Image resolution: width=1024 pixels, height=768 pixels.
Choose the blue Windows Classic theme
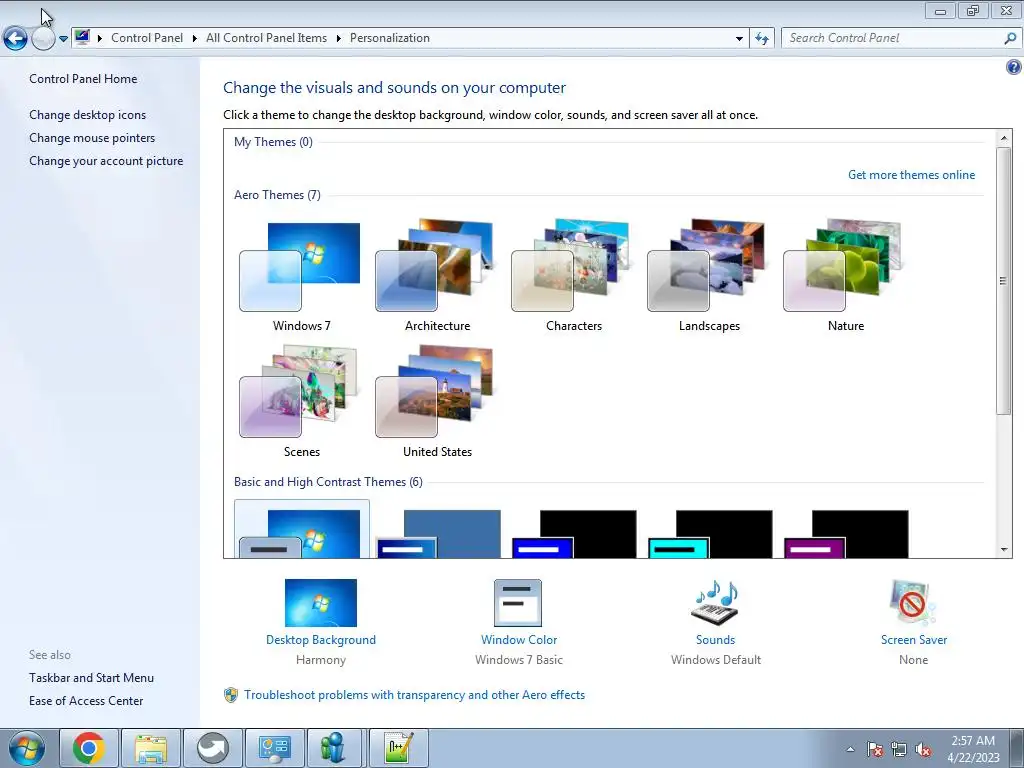[438, 534]
